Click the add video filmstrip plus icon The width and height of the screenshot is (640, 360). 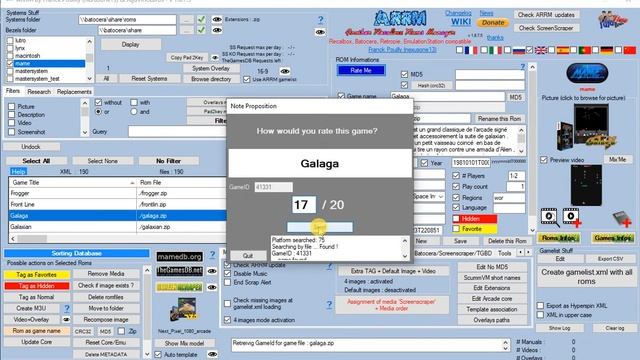[572, 217]
